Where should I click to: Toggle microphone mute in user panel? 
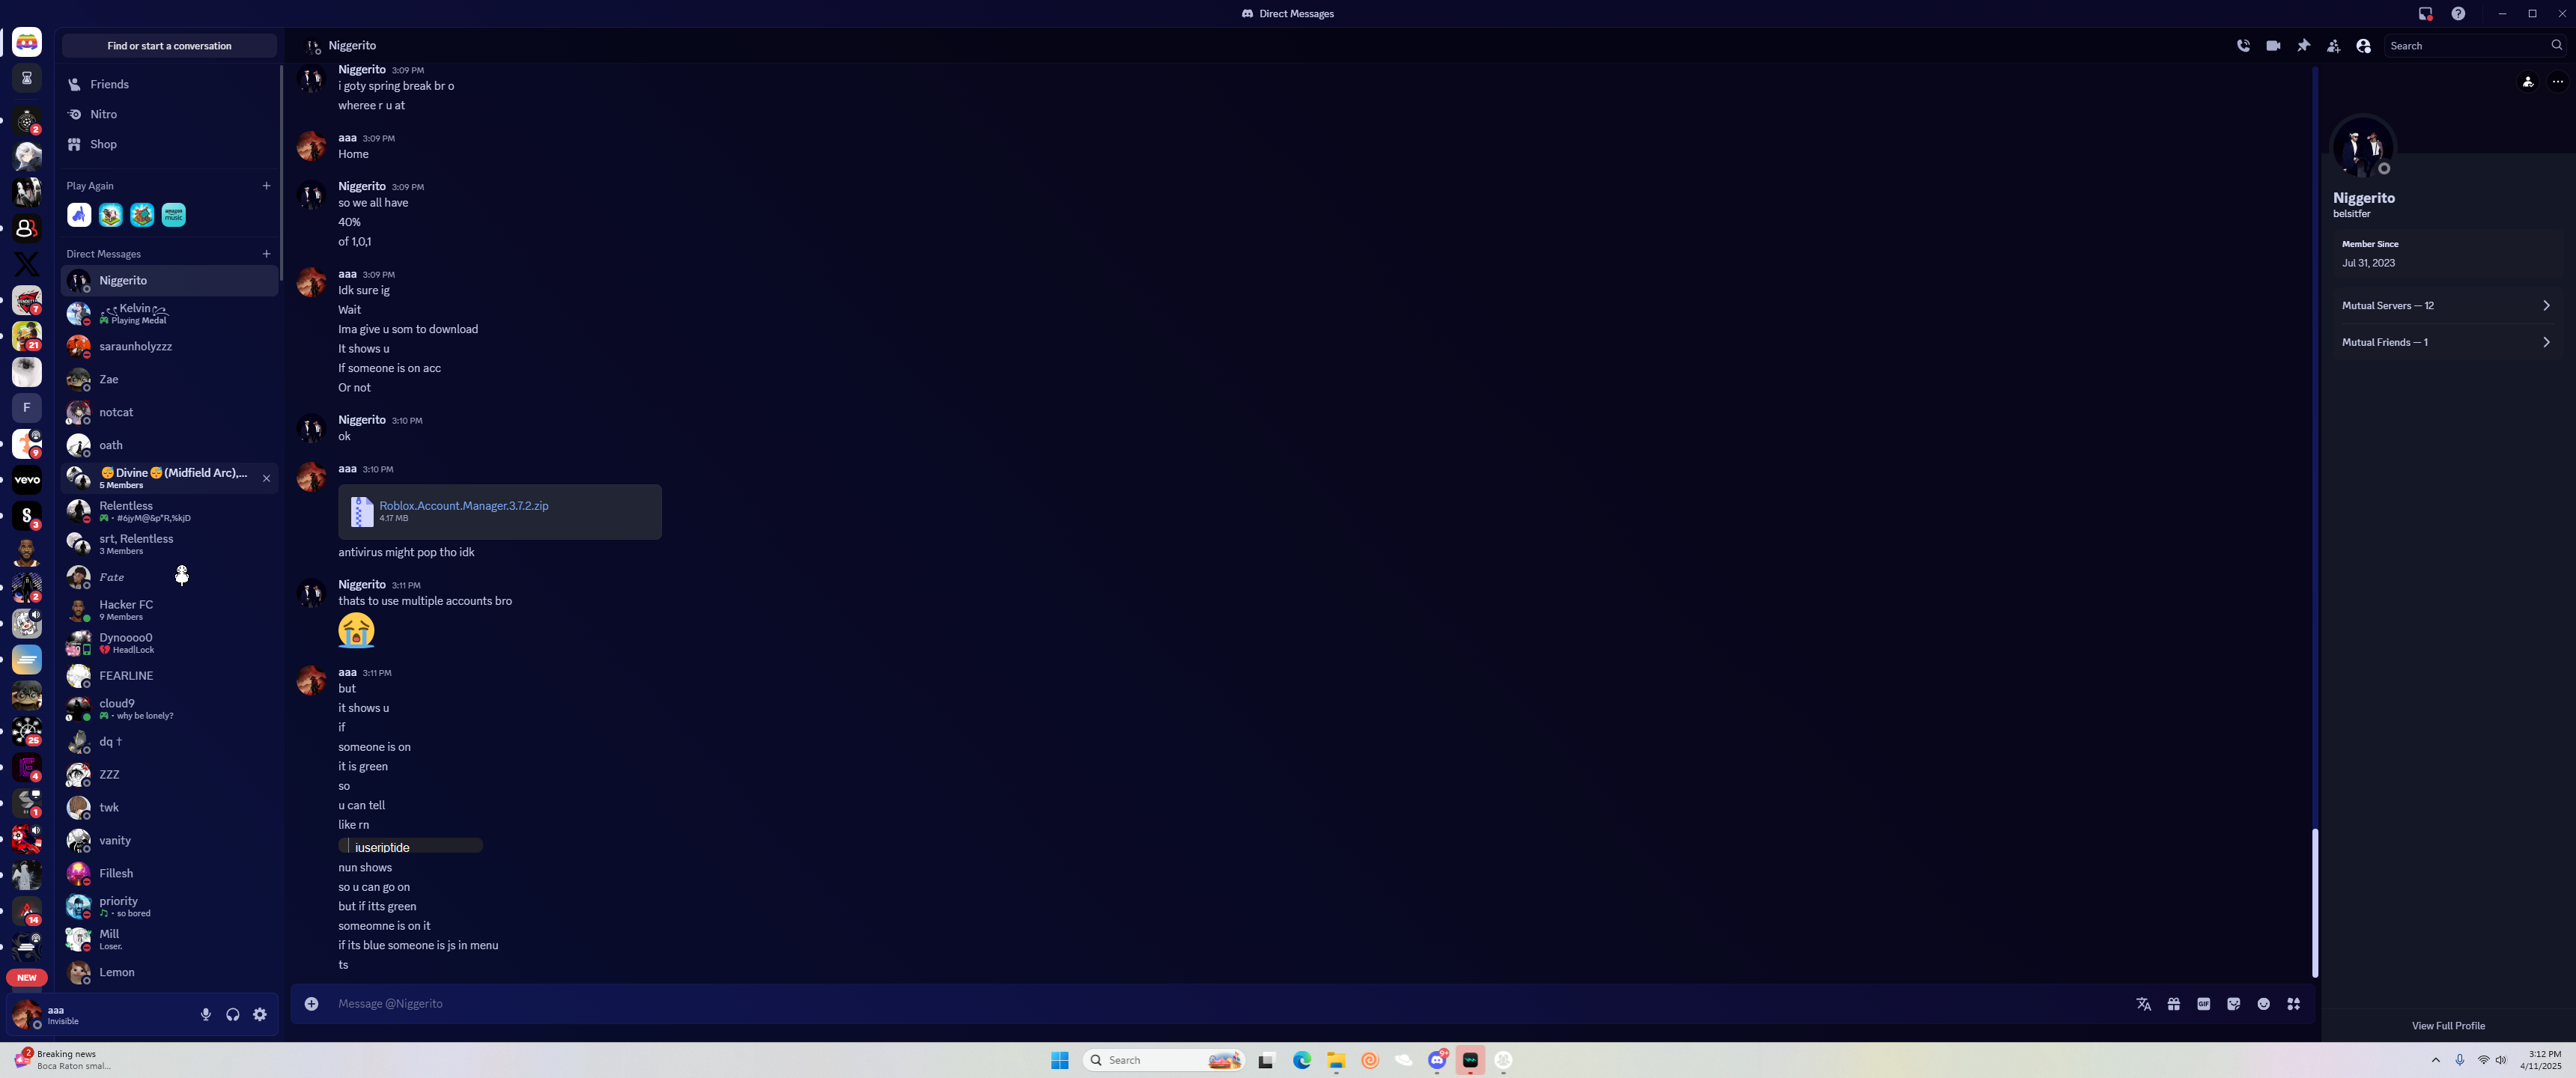coord(206,1015)
